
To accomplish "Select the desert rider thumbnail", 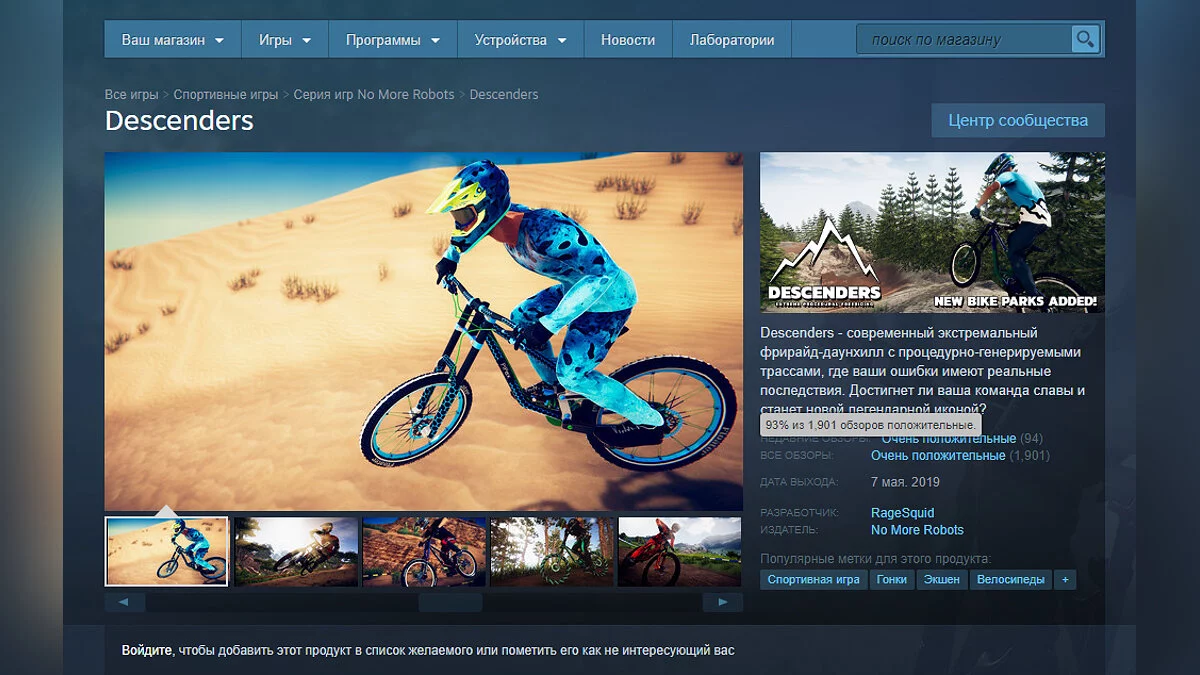I will (166, 551).
